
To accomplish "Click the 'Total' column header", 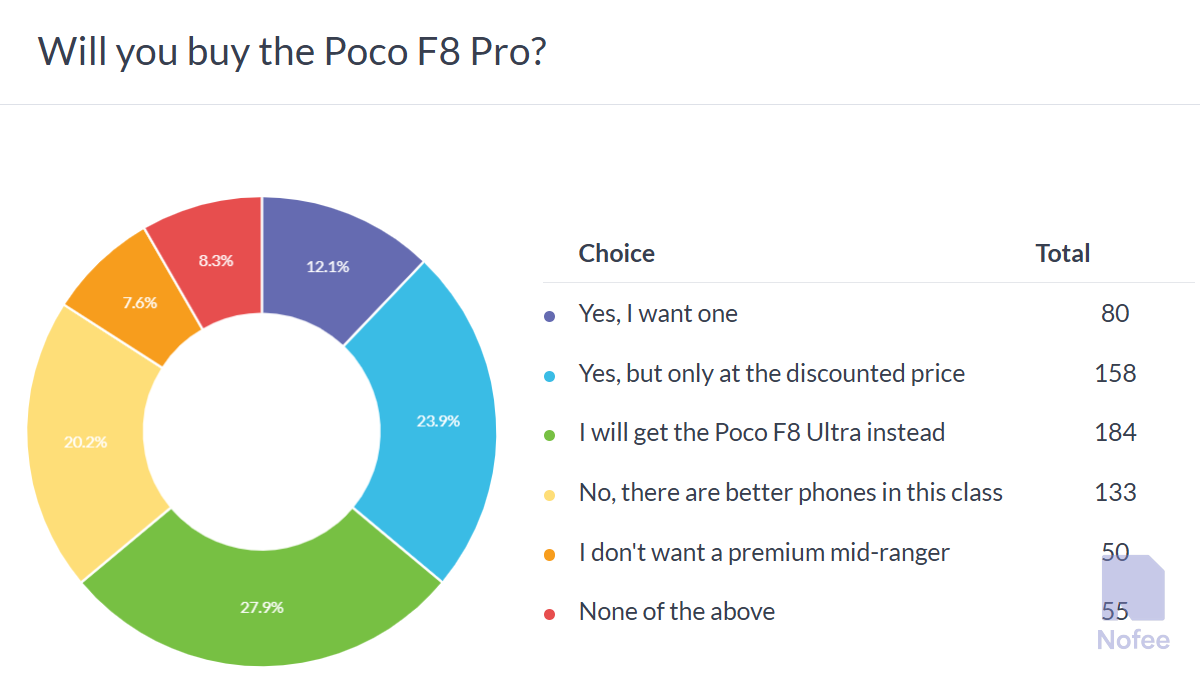I will [1062, 253].
